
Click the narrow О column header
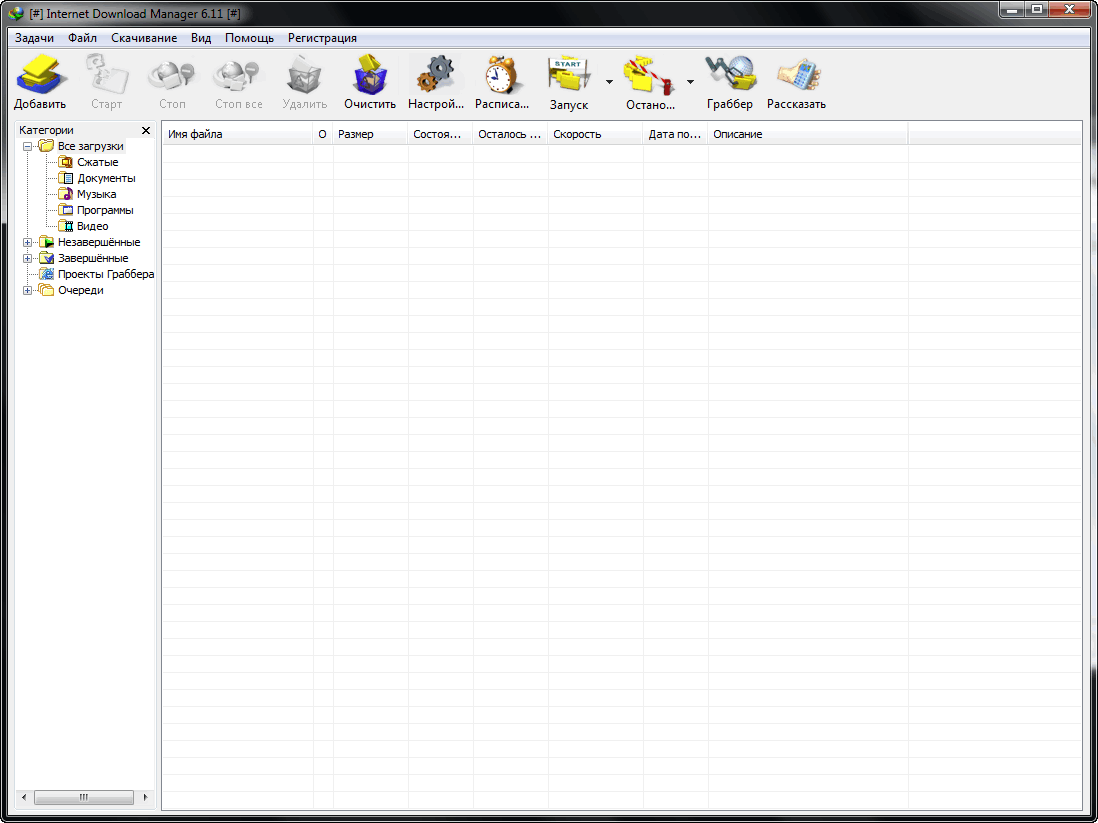[x=323, y=134]
